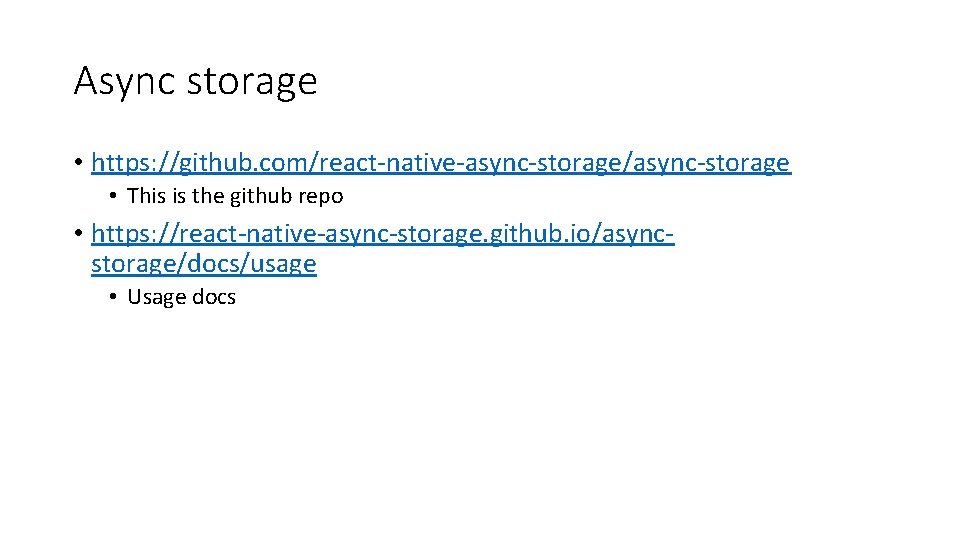
Task: Click the word "repo" in the first sub-bullet
Action: (320, 196)
